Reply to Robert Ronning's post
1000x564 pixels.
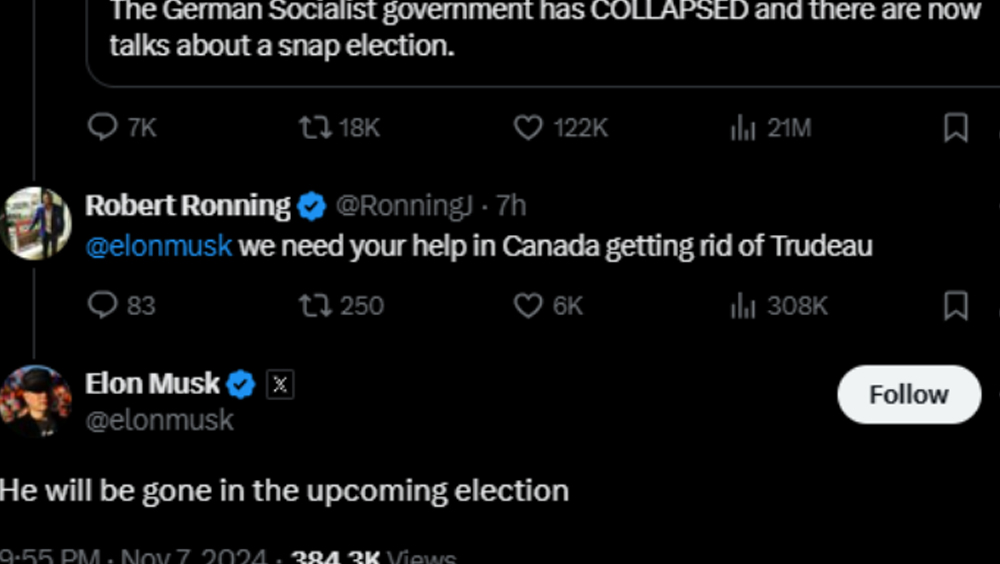[x=103, y=305]
